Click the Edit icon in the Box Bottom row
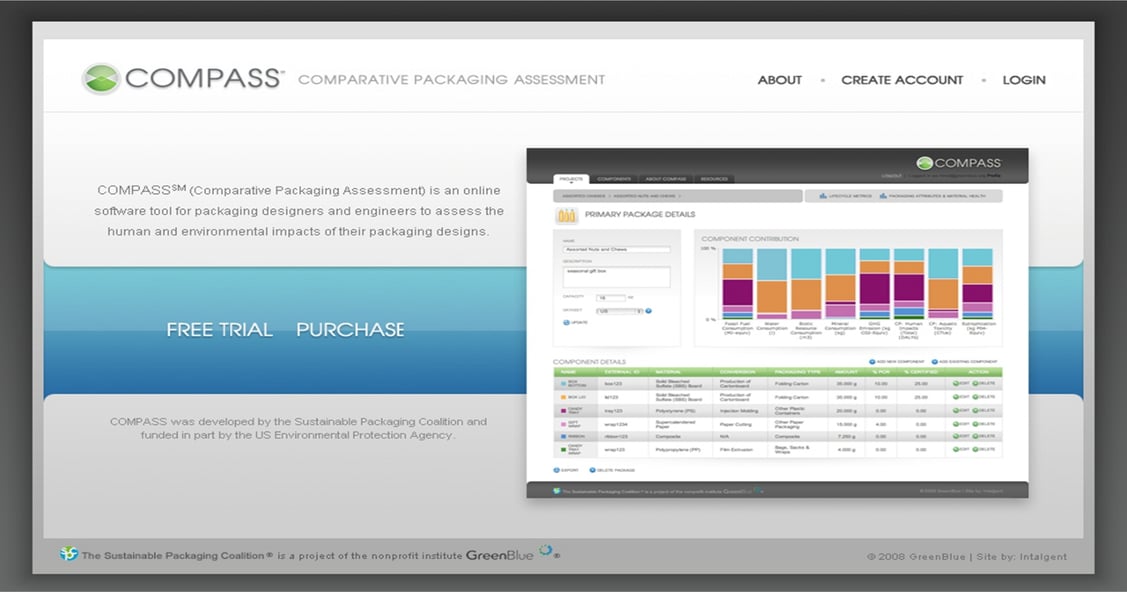The image size is (1127, 592). (x=956, y=384)
